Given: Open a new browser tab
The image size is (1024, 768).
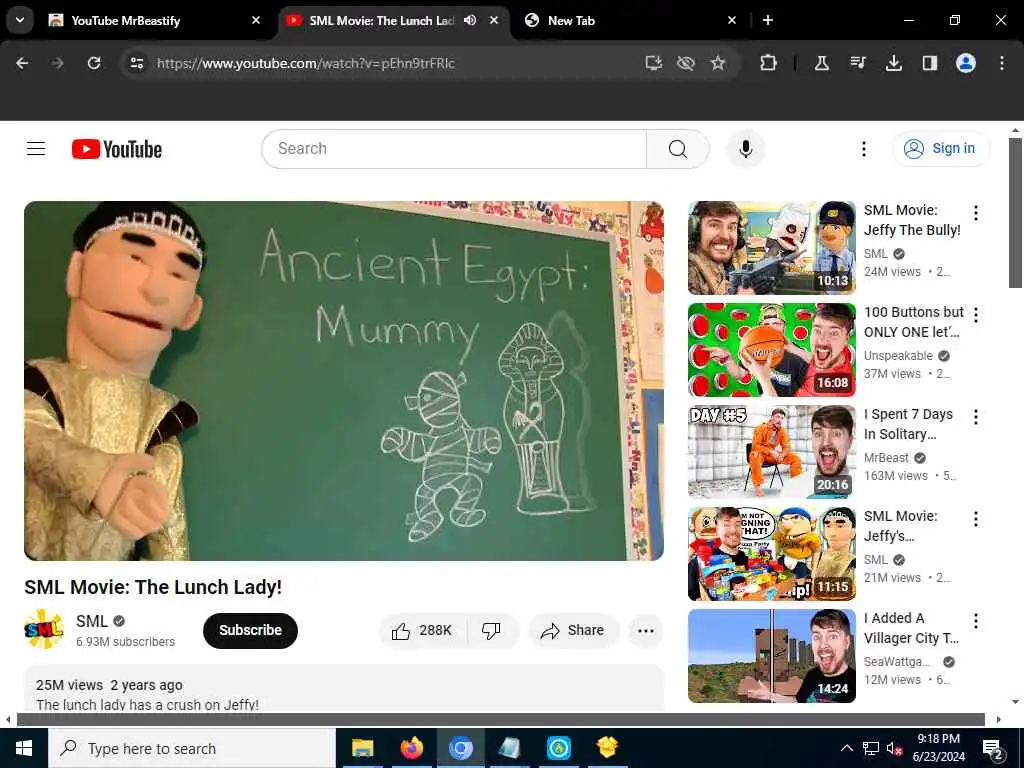Looking at the screenshot, I should click(x=768, y=20).
